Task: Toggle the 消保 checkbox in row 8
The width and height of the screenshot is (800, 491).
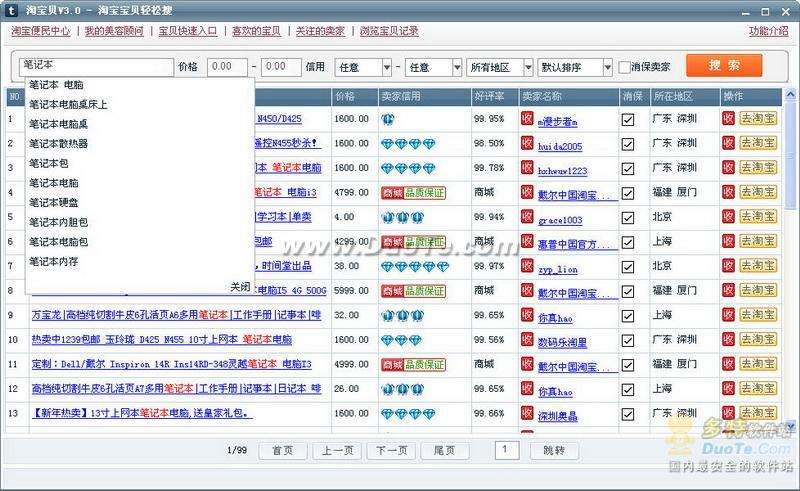Action: coord(628,291)
